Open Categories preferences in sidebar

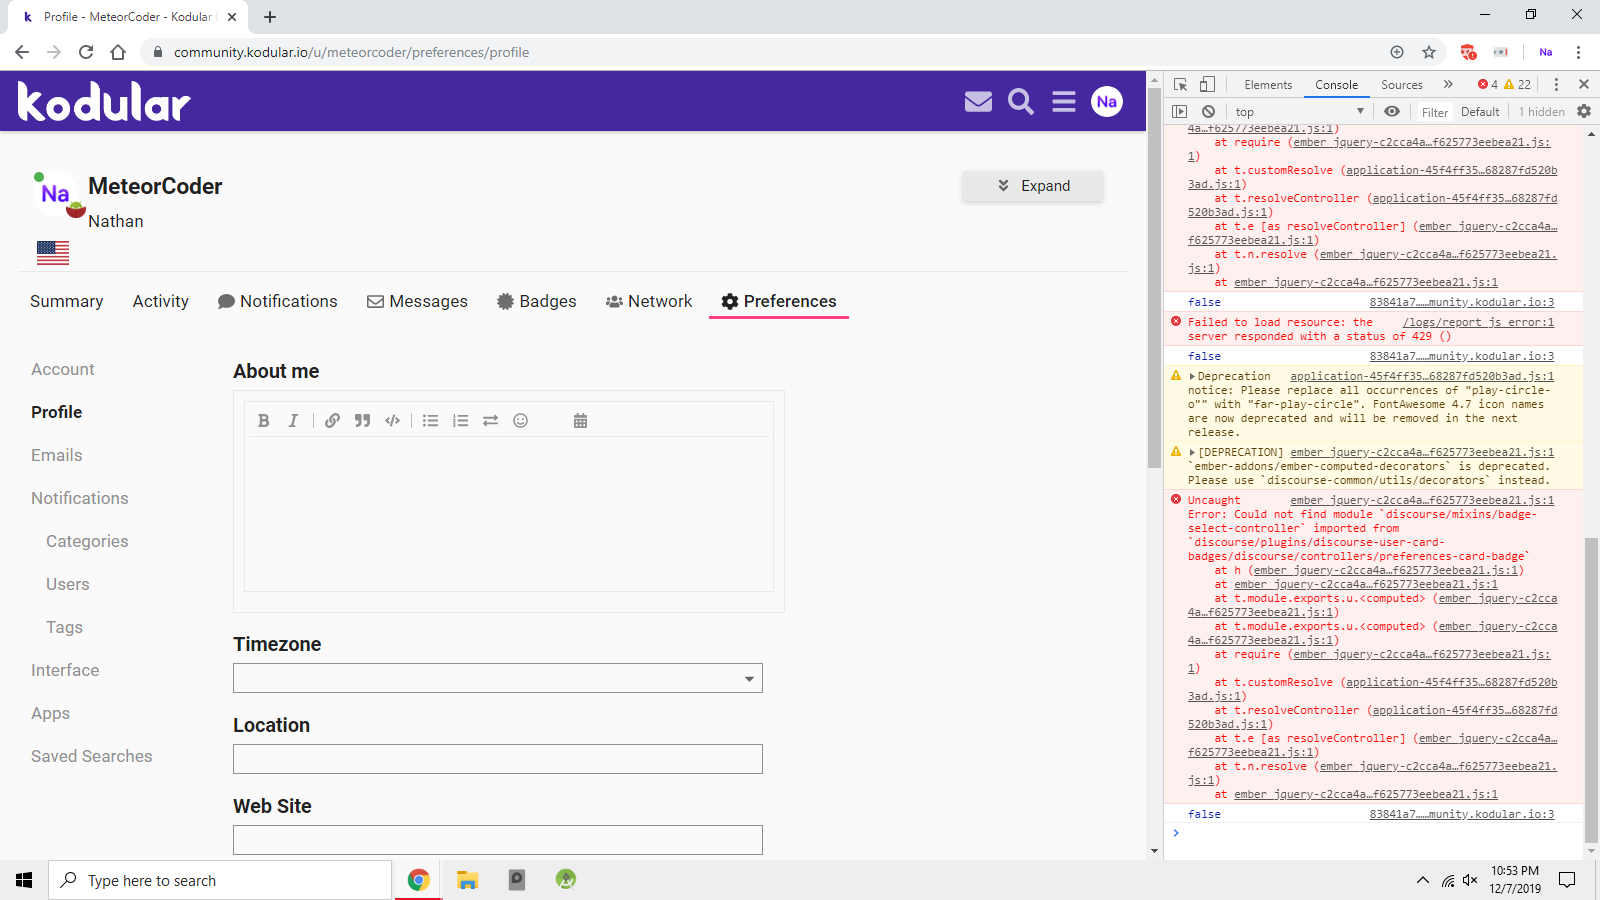point(87,541)
